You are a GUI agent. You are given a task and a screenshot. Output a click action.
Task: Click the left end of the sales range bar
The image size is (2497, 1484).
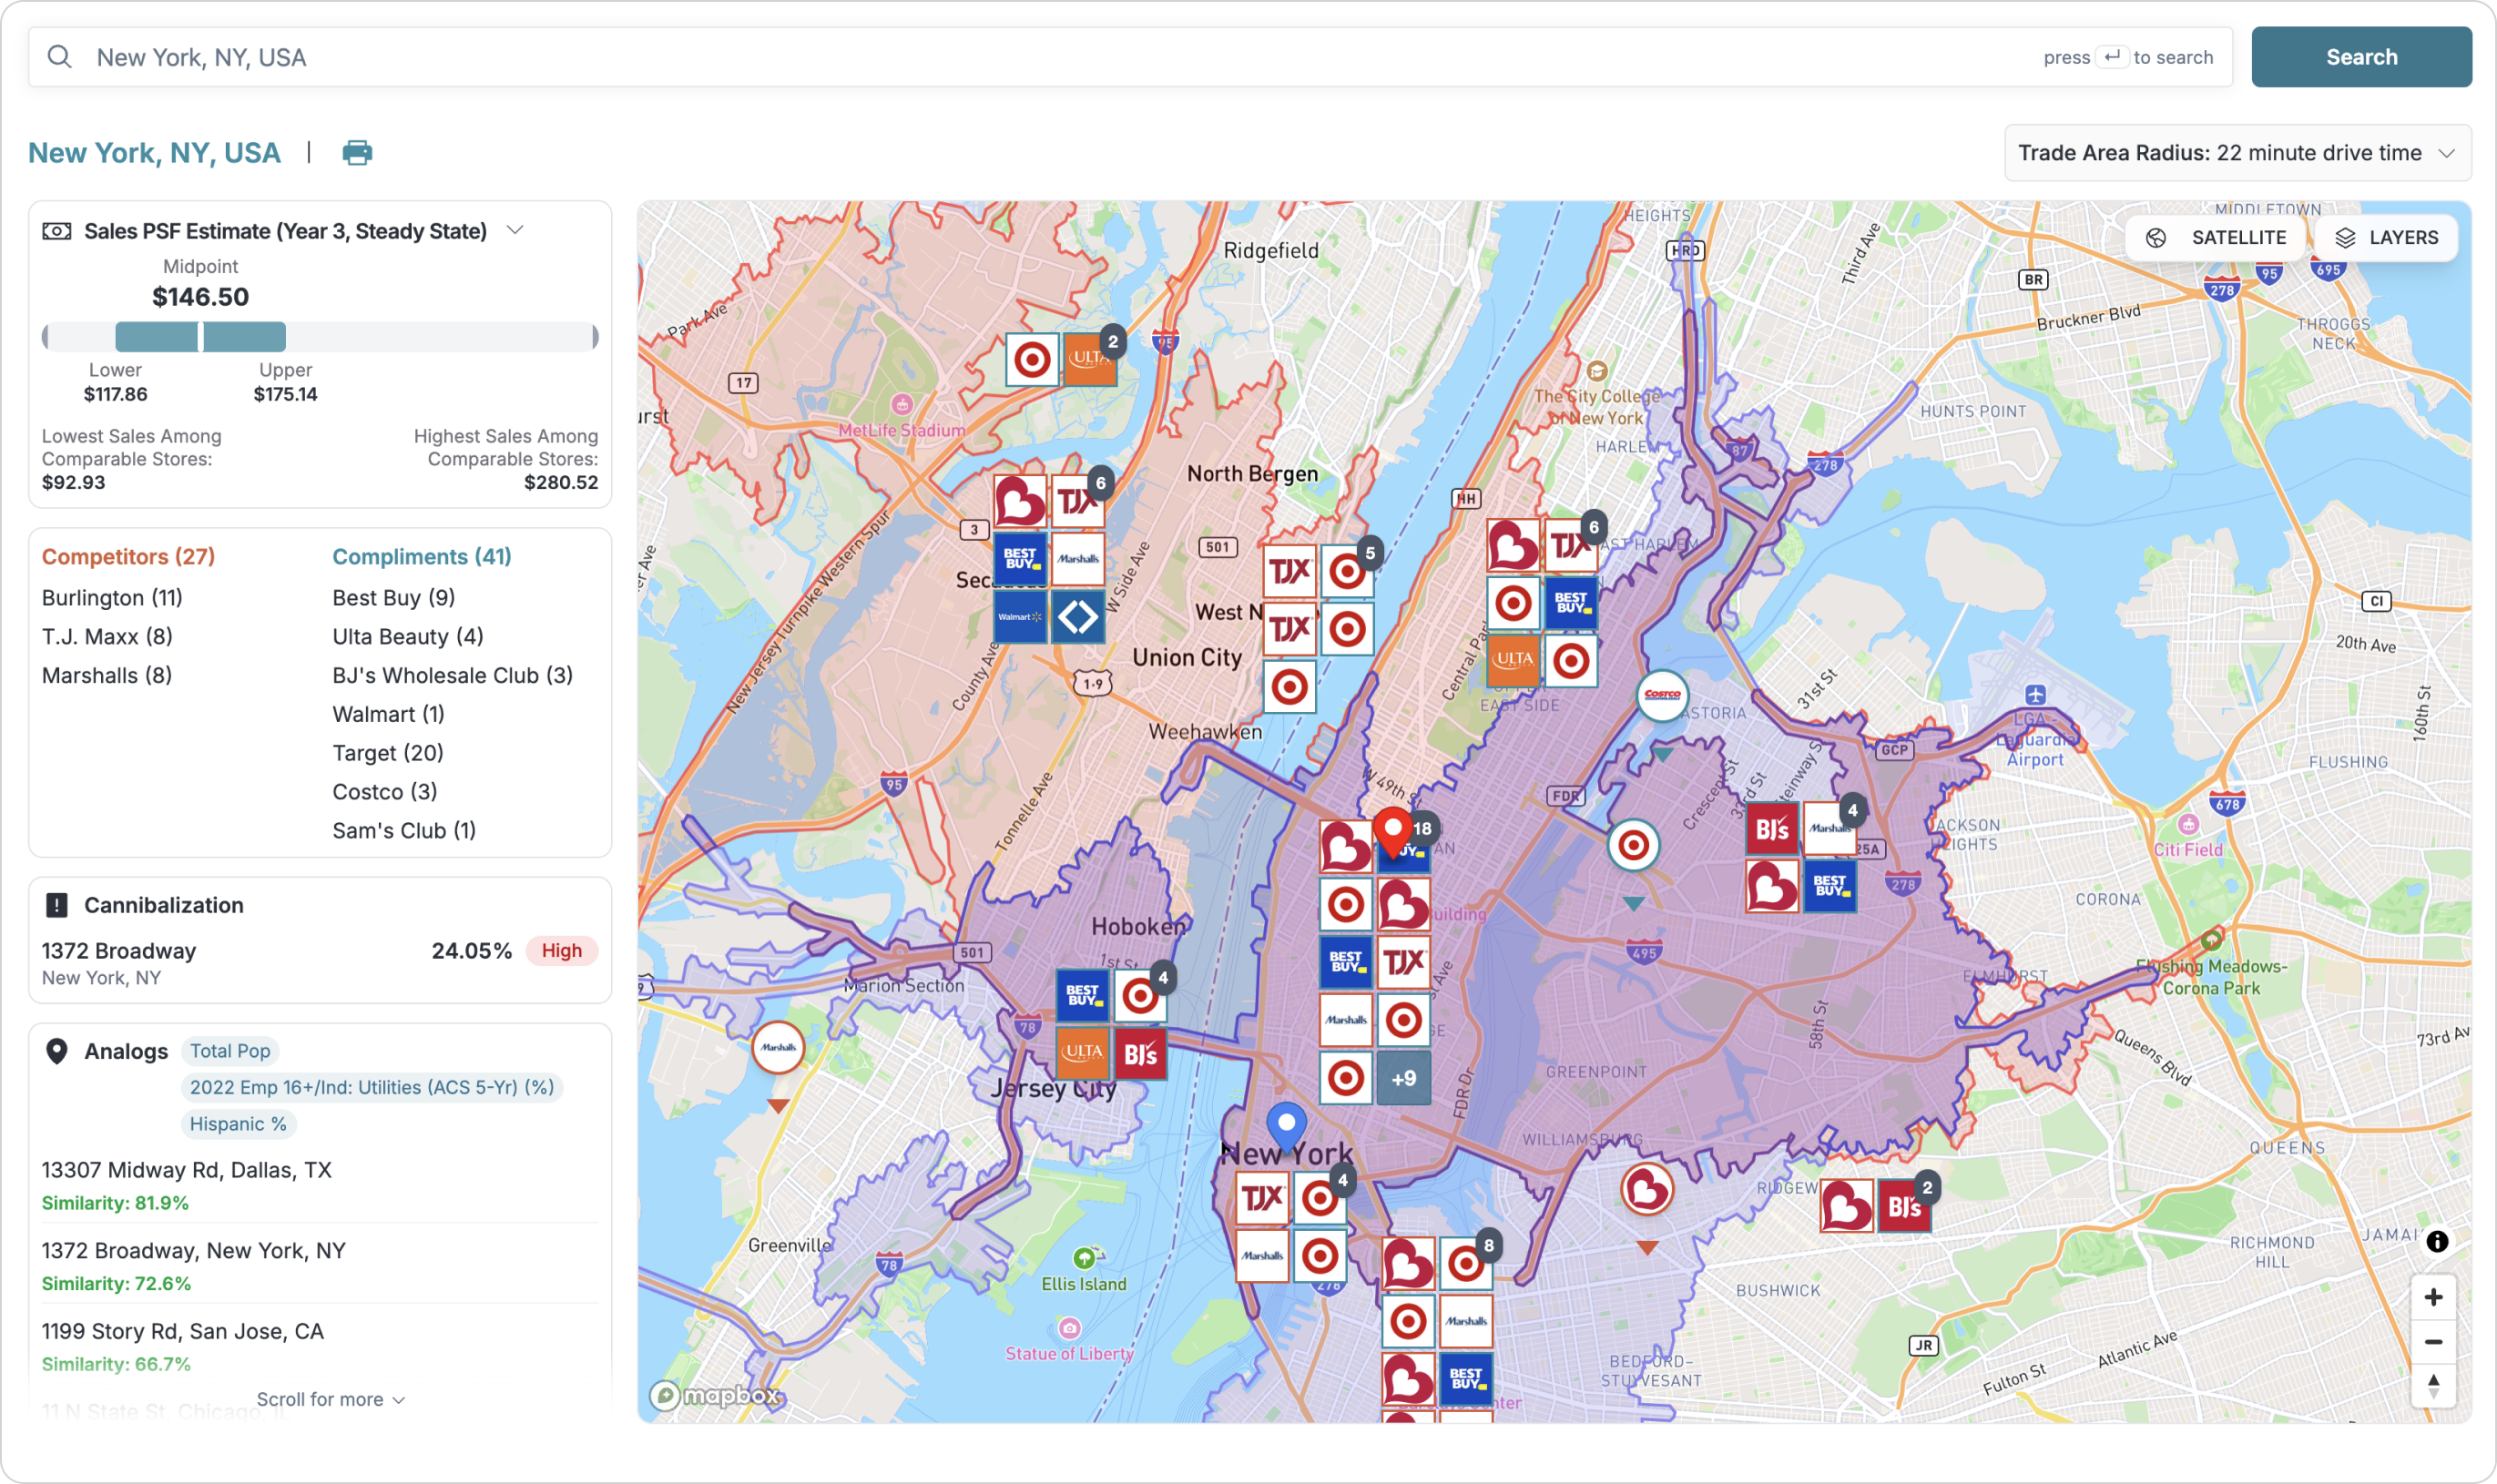pos(45,337)
